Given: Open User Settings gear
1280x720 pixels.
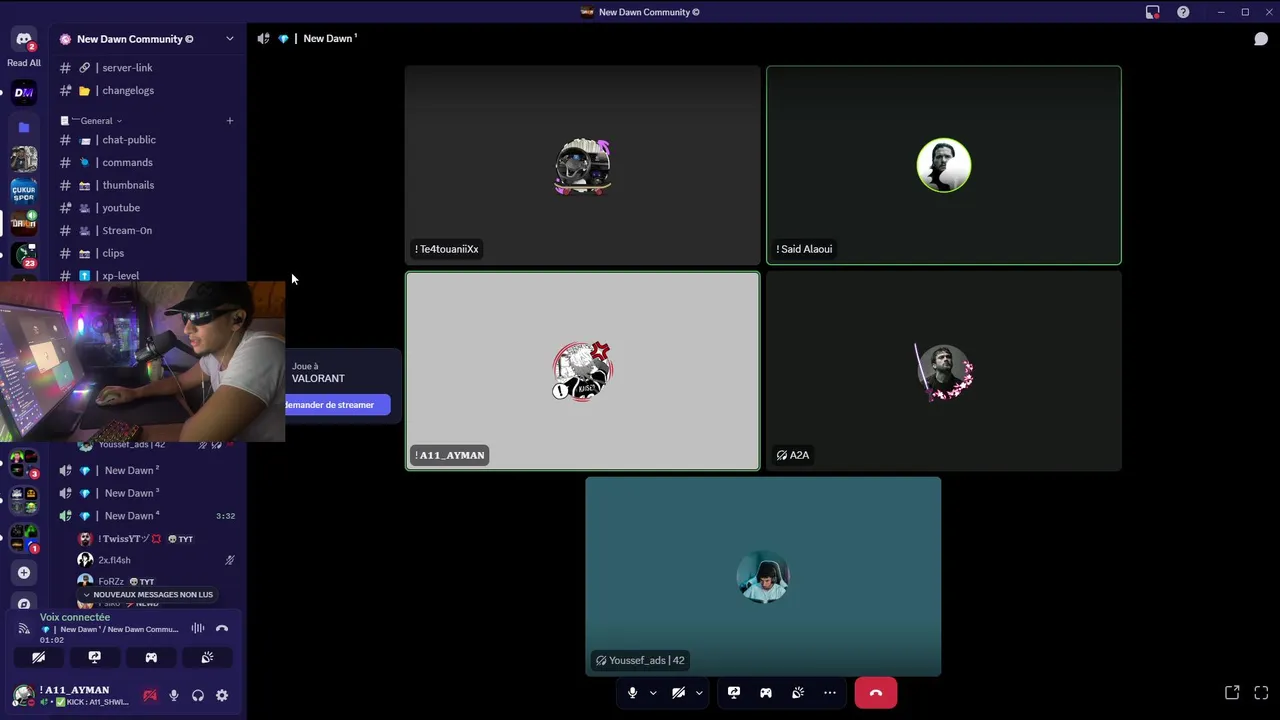Looking at the screenshot, I should tap(222, 696).
